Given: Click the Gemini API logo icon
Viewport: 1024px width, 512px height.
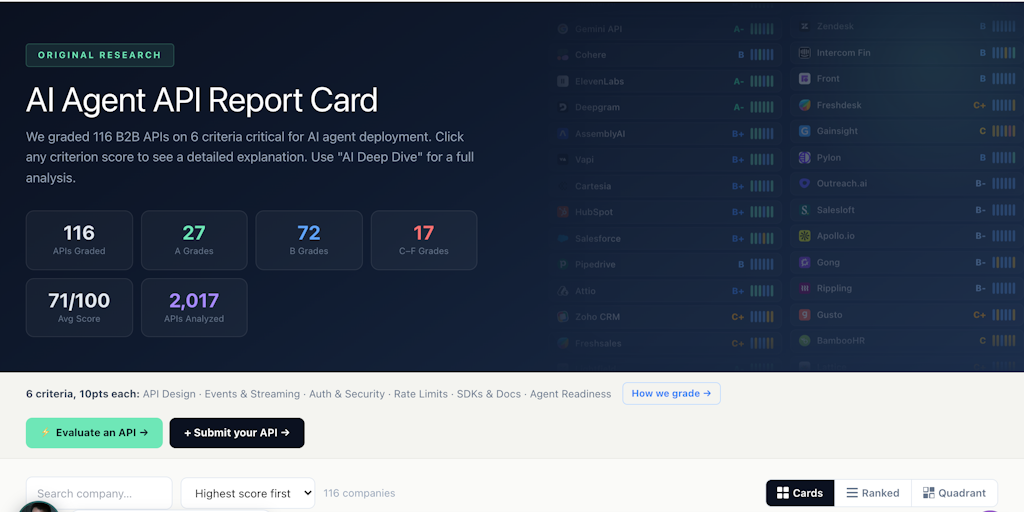Looking at the screenshot, I should 563,29.
